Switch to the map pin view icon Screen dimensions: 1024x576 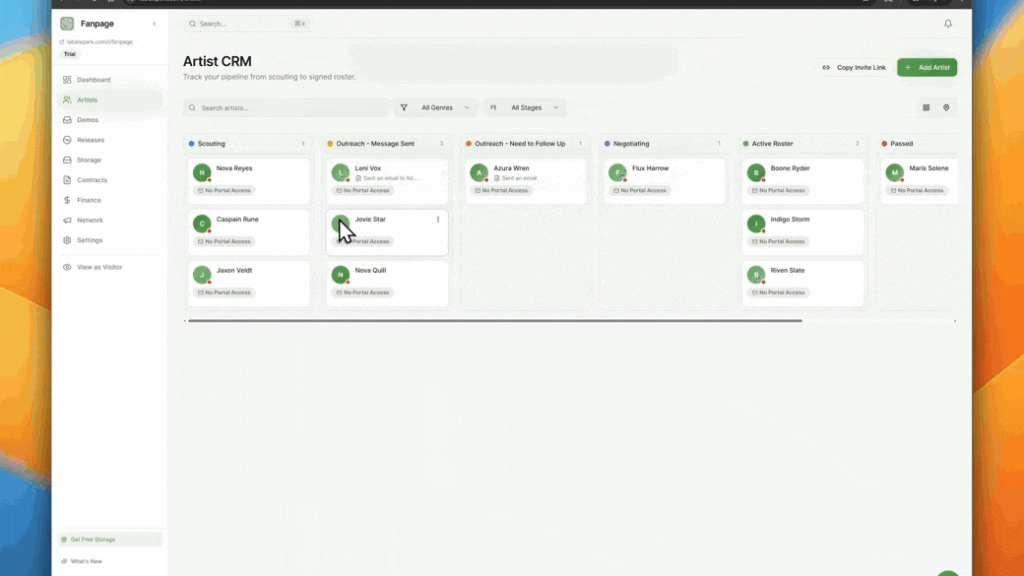[x=946, y=107]
